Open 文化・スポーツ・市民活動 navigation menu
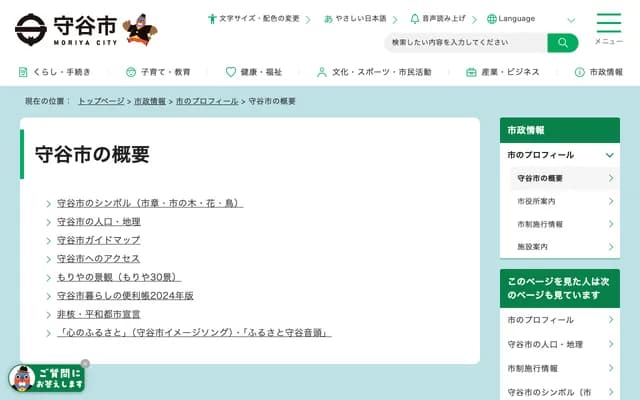Screen dimensions: 640x400 click(374, 72)
